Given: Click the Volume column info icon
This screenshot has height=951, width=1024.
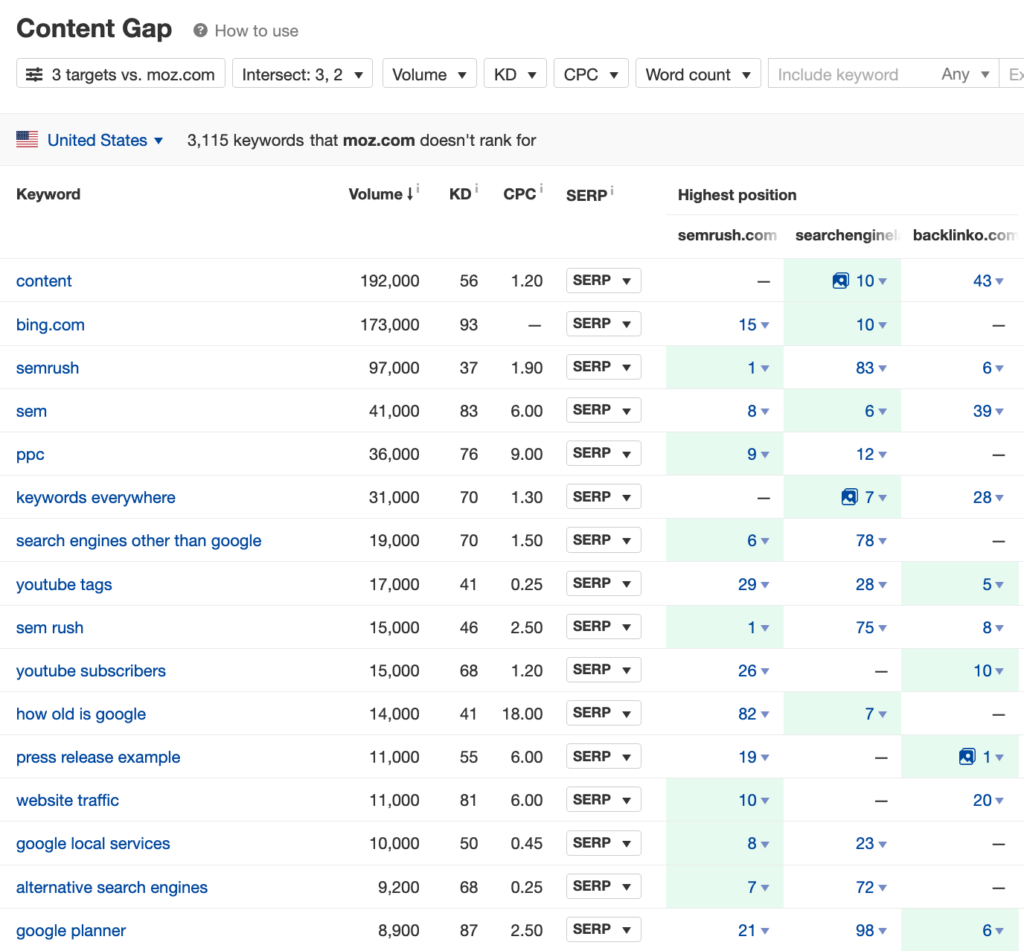Looking at the screenshot, I should coord(418,189).
